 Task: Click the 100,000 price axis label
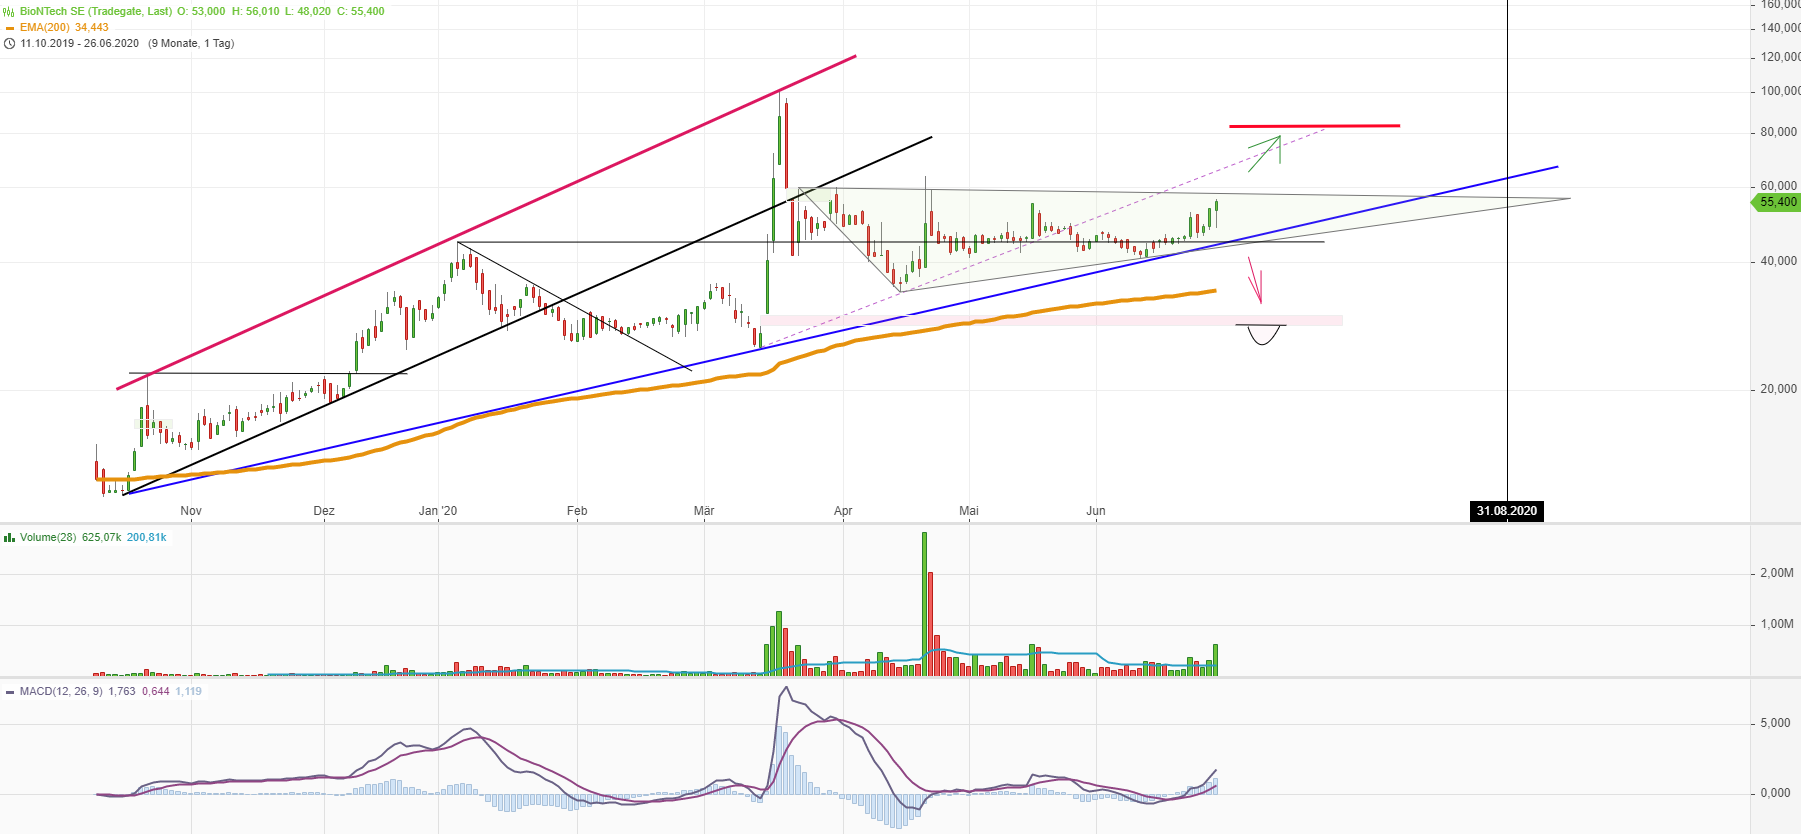click(x=1780, y=91)
